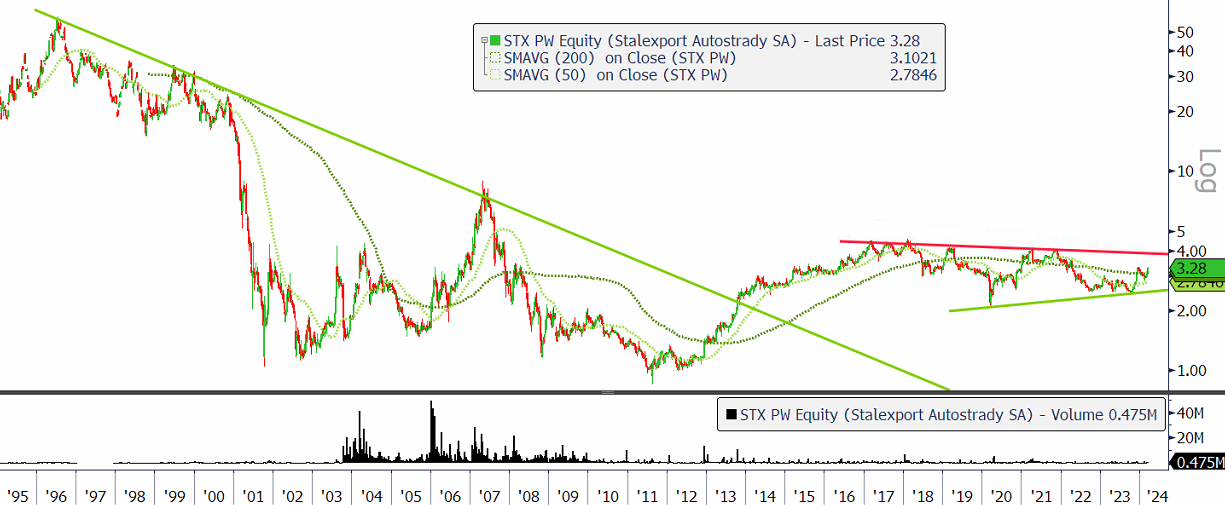Click the black 0.475M volume axis tag
The image size is (1225, 505).
[x=1196, y=462]
